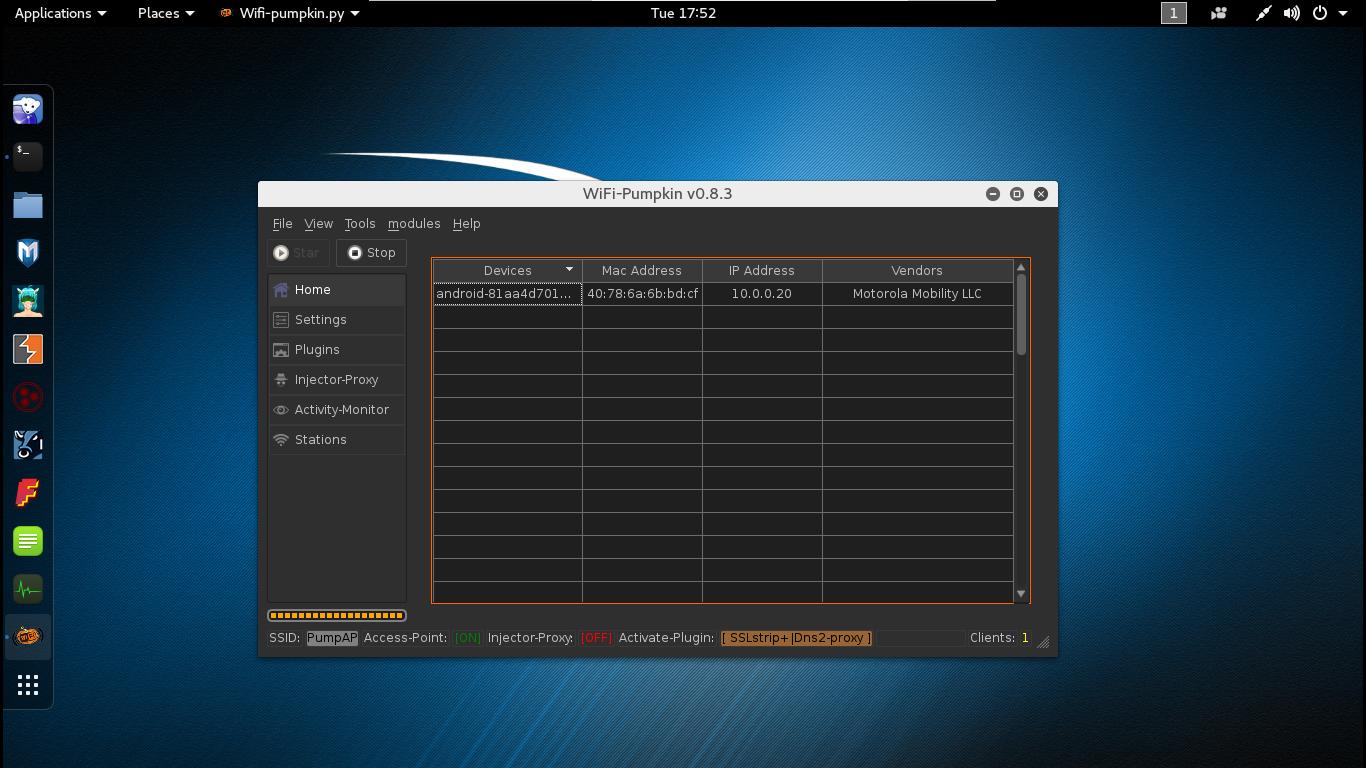
Task: Switch to Activity-Monitor tab
Action: tap(337, 410)
